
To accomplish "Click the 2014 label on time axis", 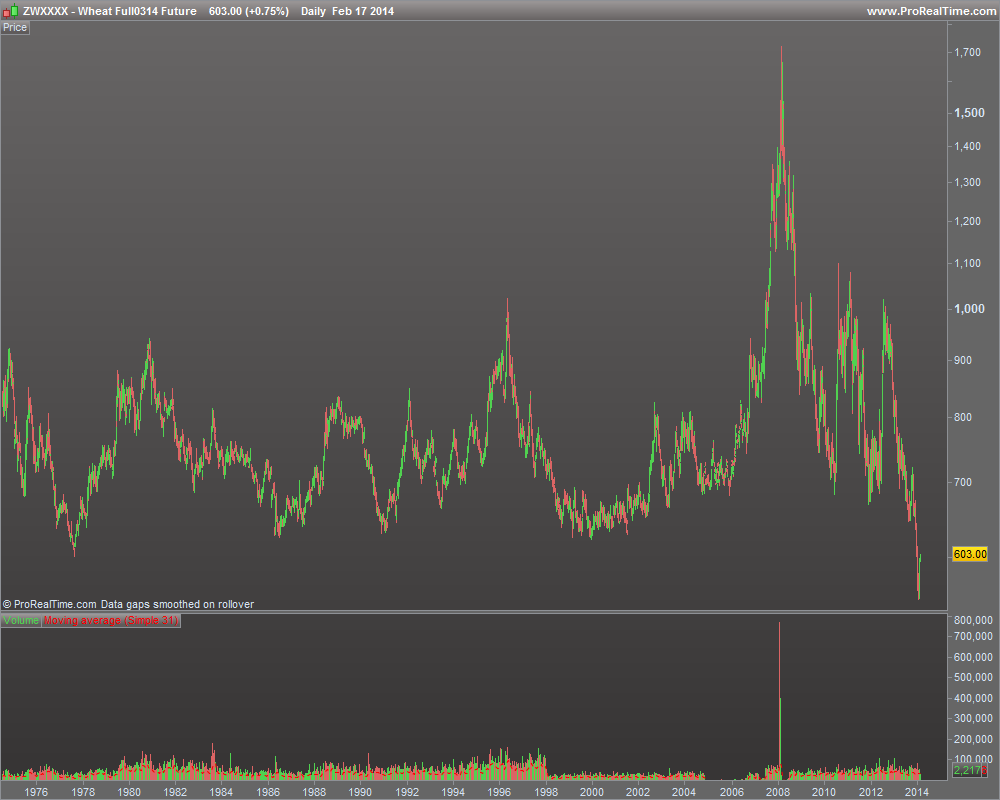I will (917, 791).
